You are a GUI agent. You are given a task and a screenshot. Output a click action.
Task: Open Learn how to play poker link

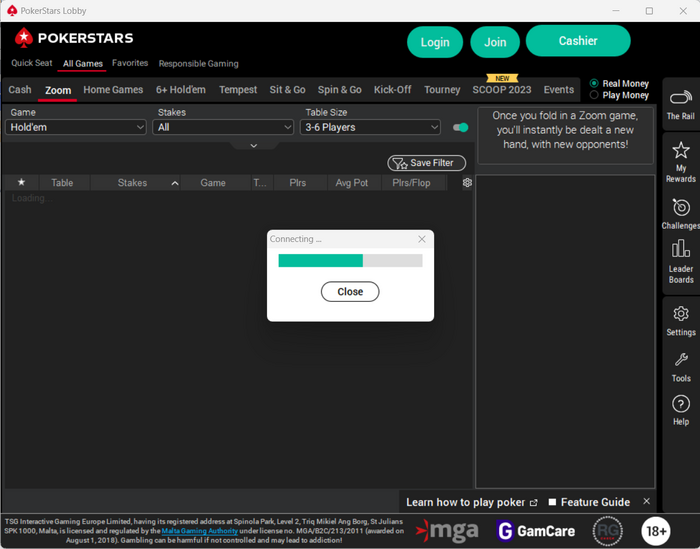[471, 502]
